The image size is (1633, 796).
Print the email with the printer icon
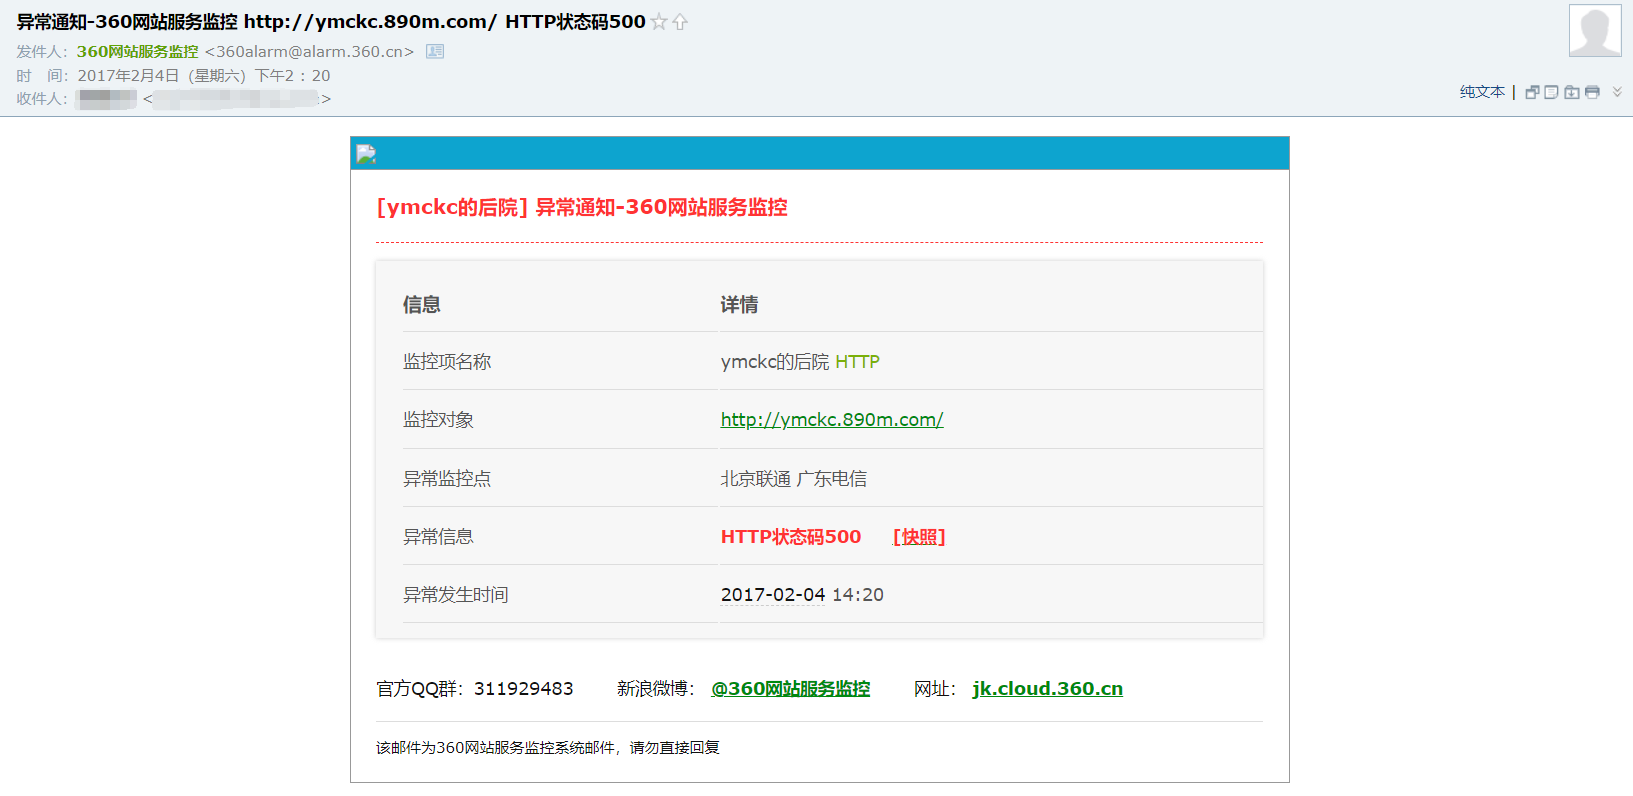(1592, 92)
